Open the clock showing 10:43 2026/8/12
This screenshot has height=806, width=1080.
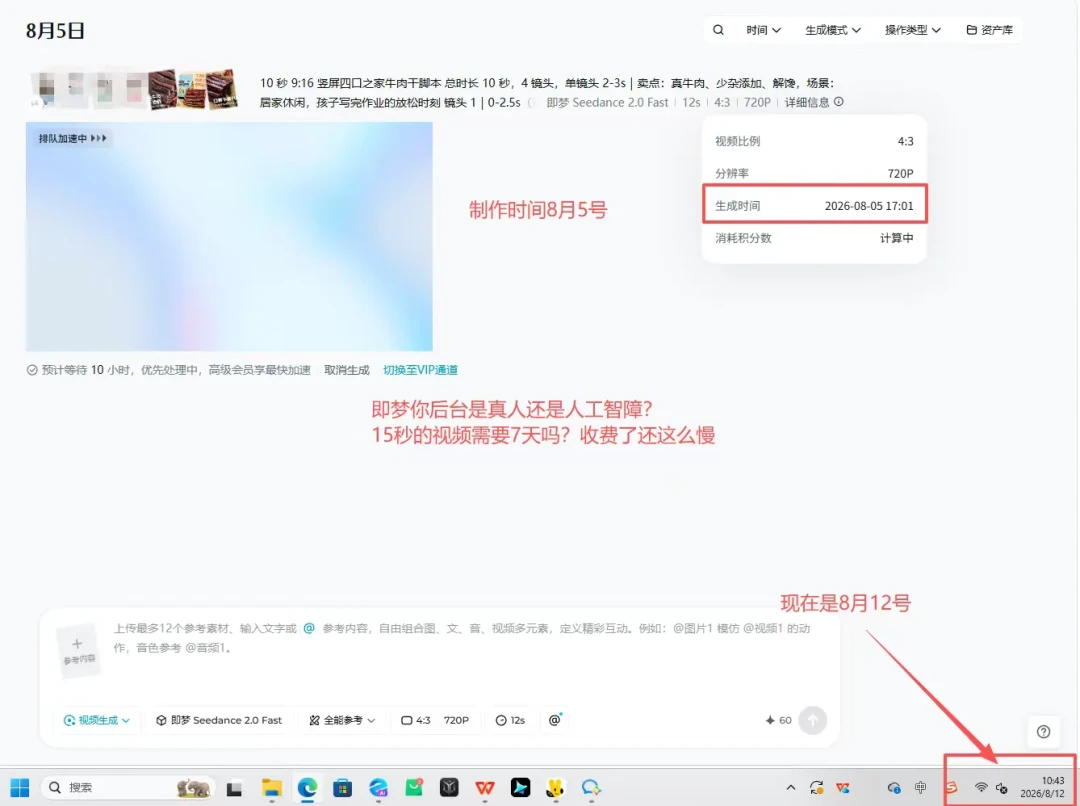(x=1042, y=787)
